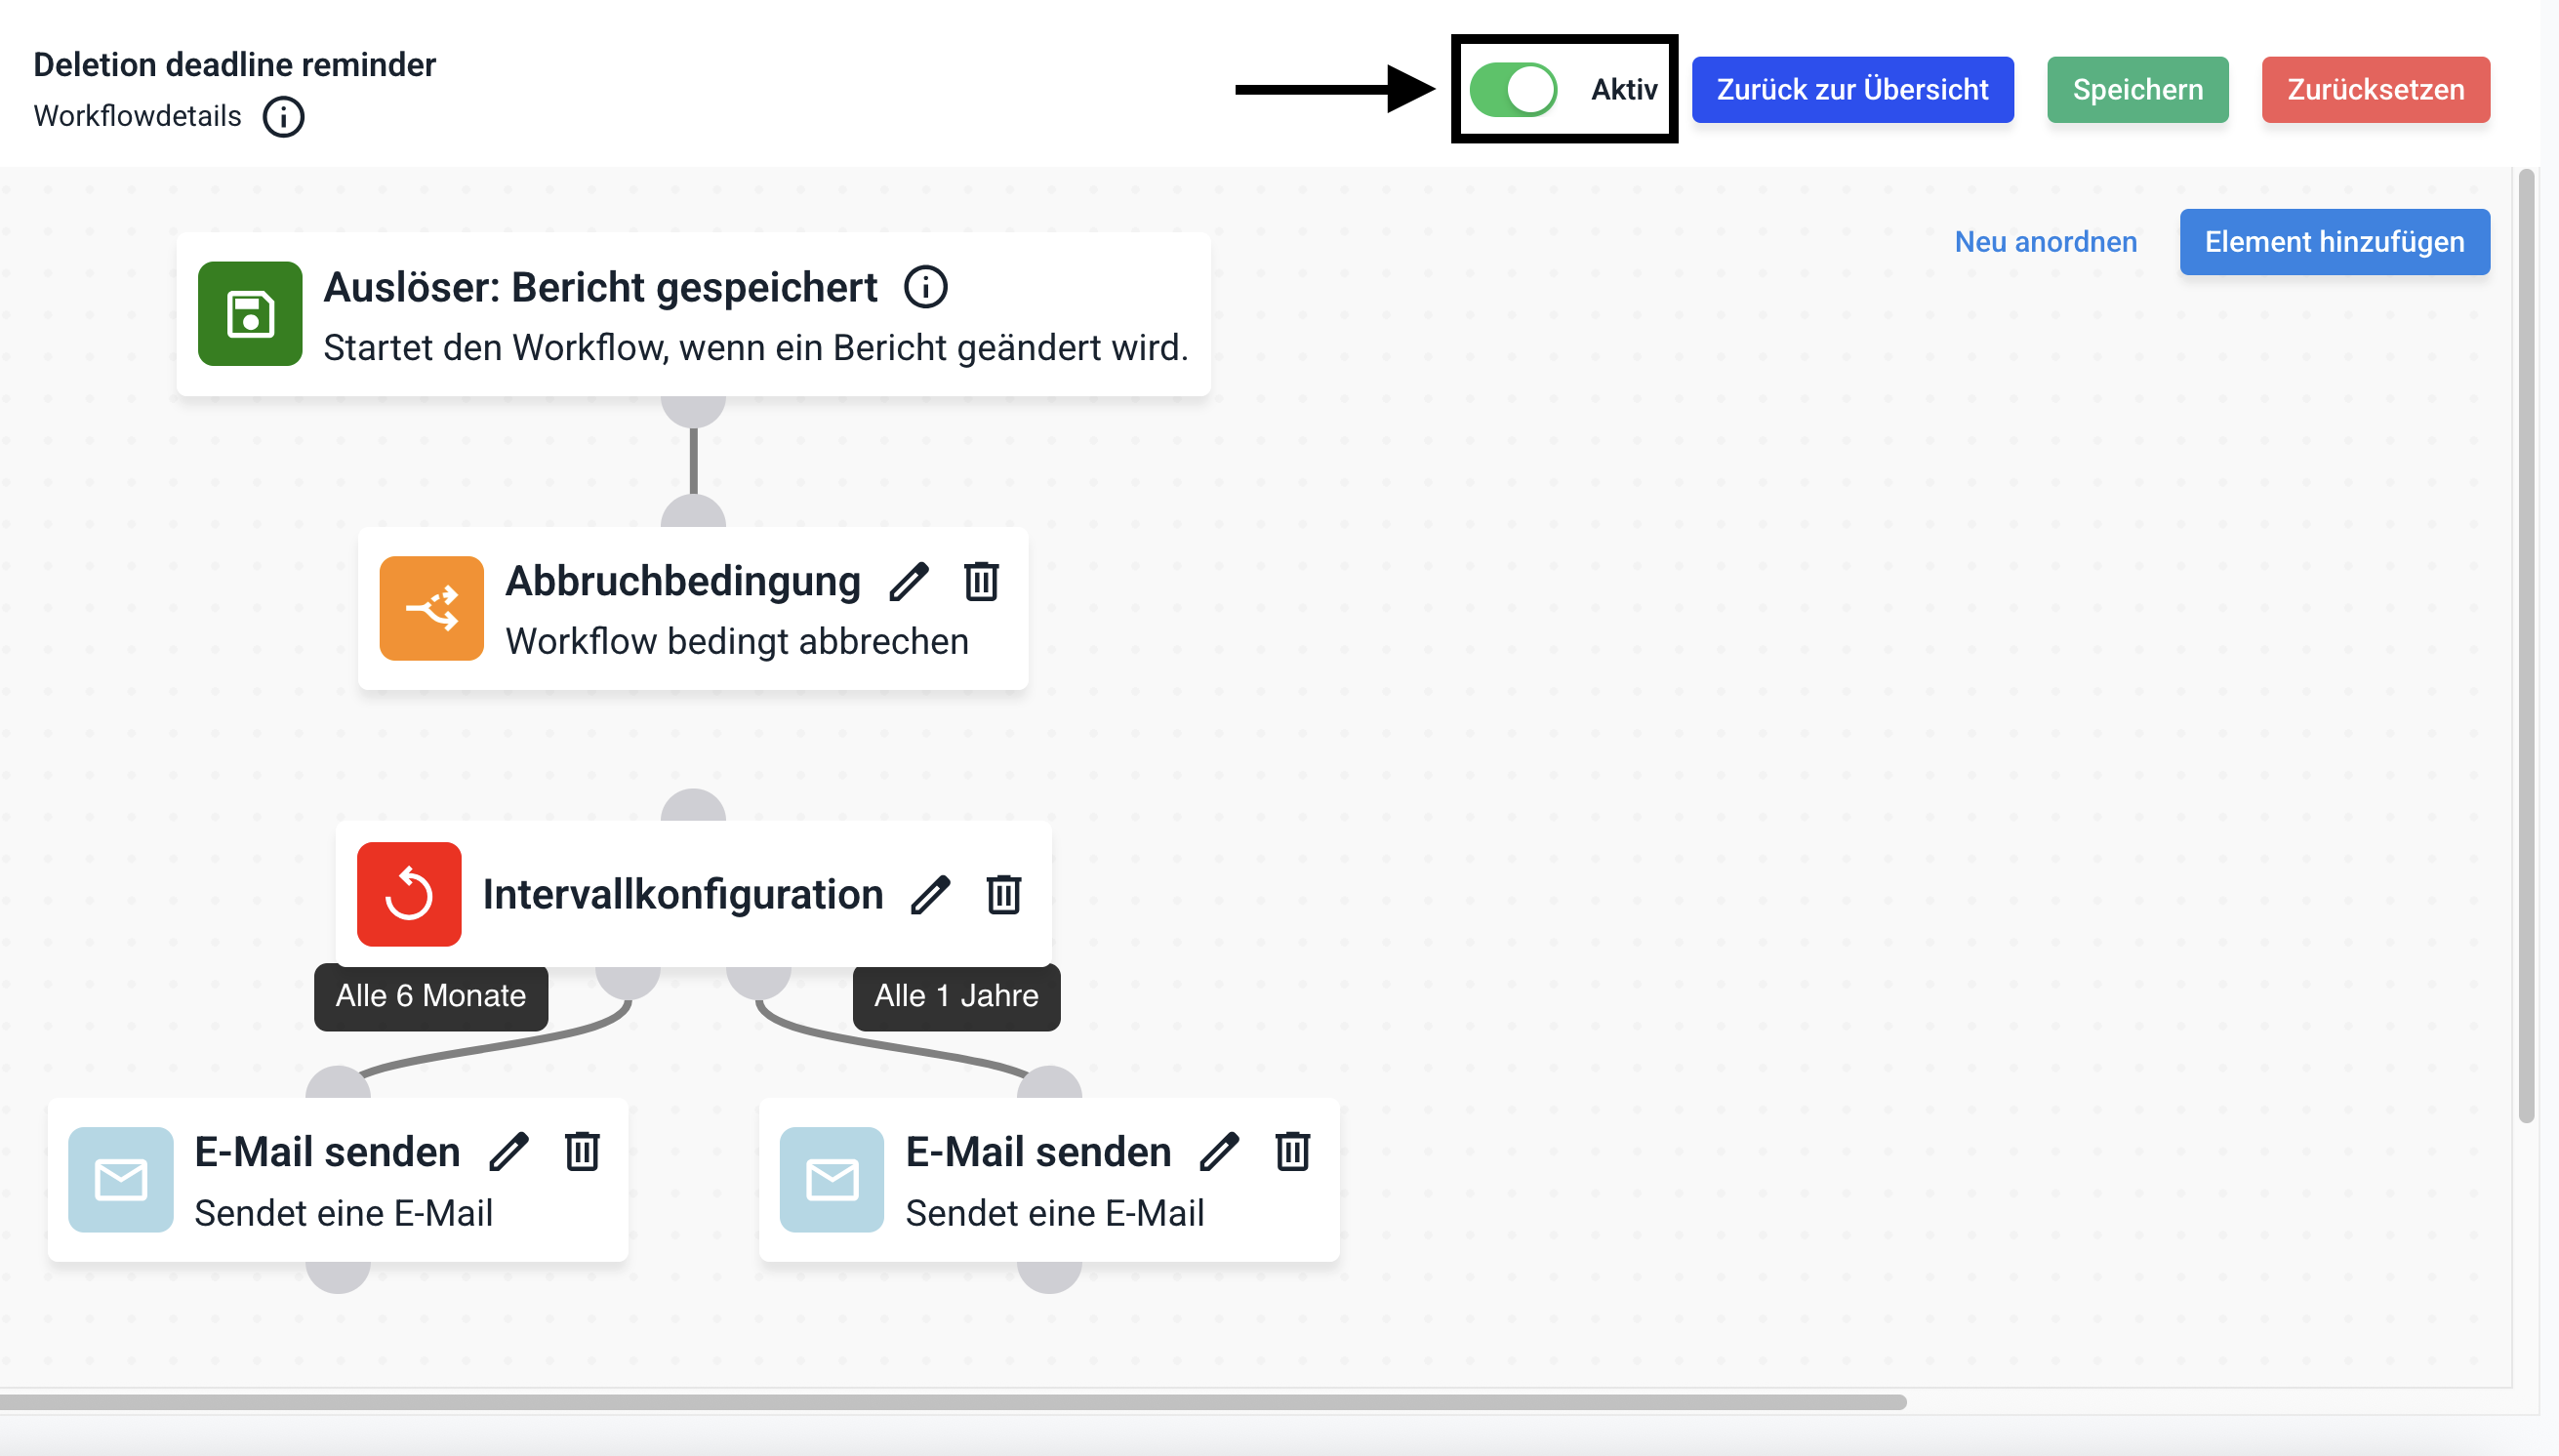Screen dimensions: 2559x1456
Task: Toggle the Aktiv workflow switch
Action: click(x=1512, y=90)
